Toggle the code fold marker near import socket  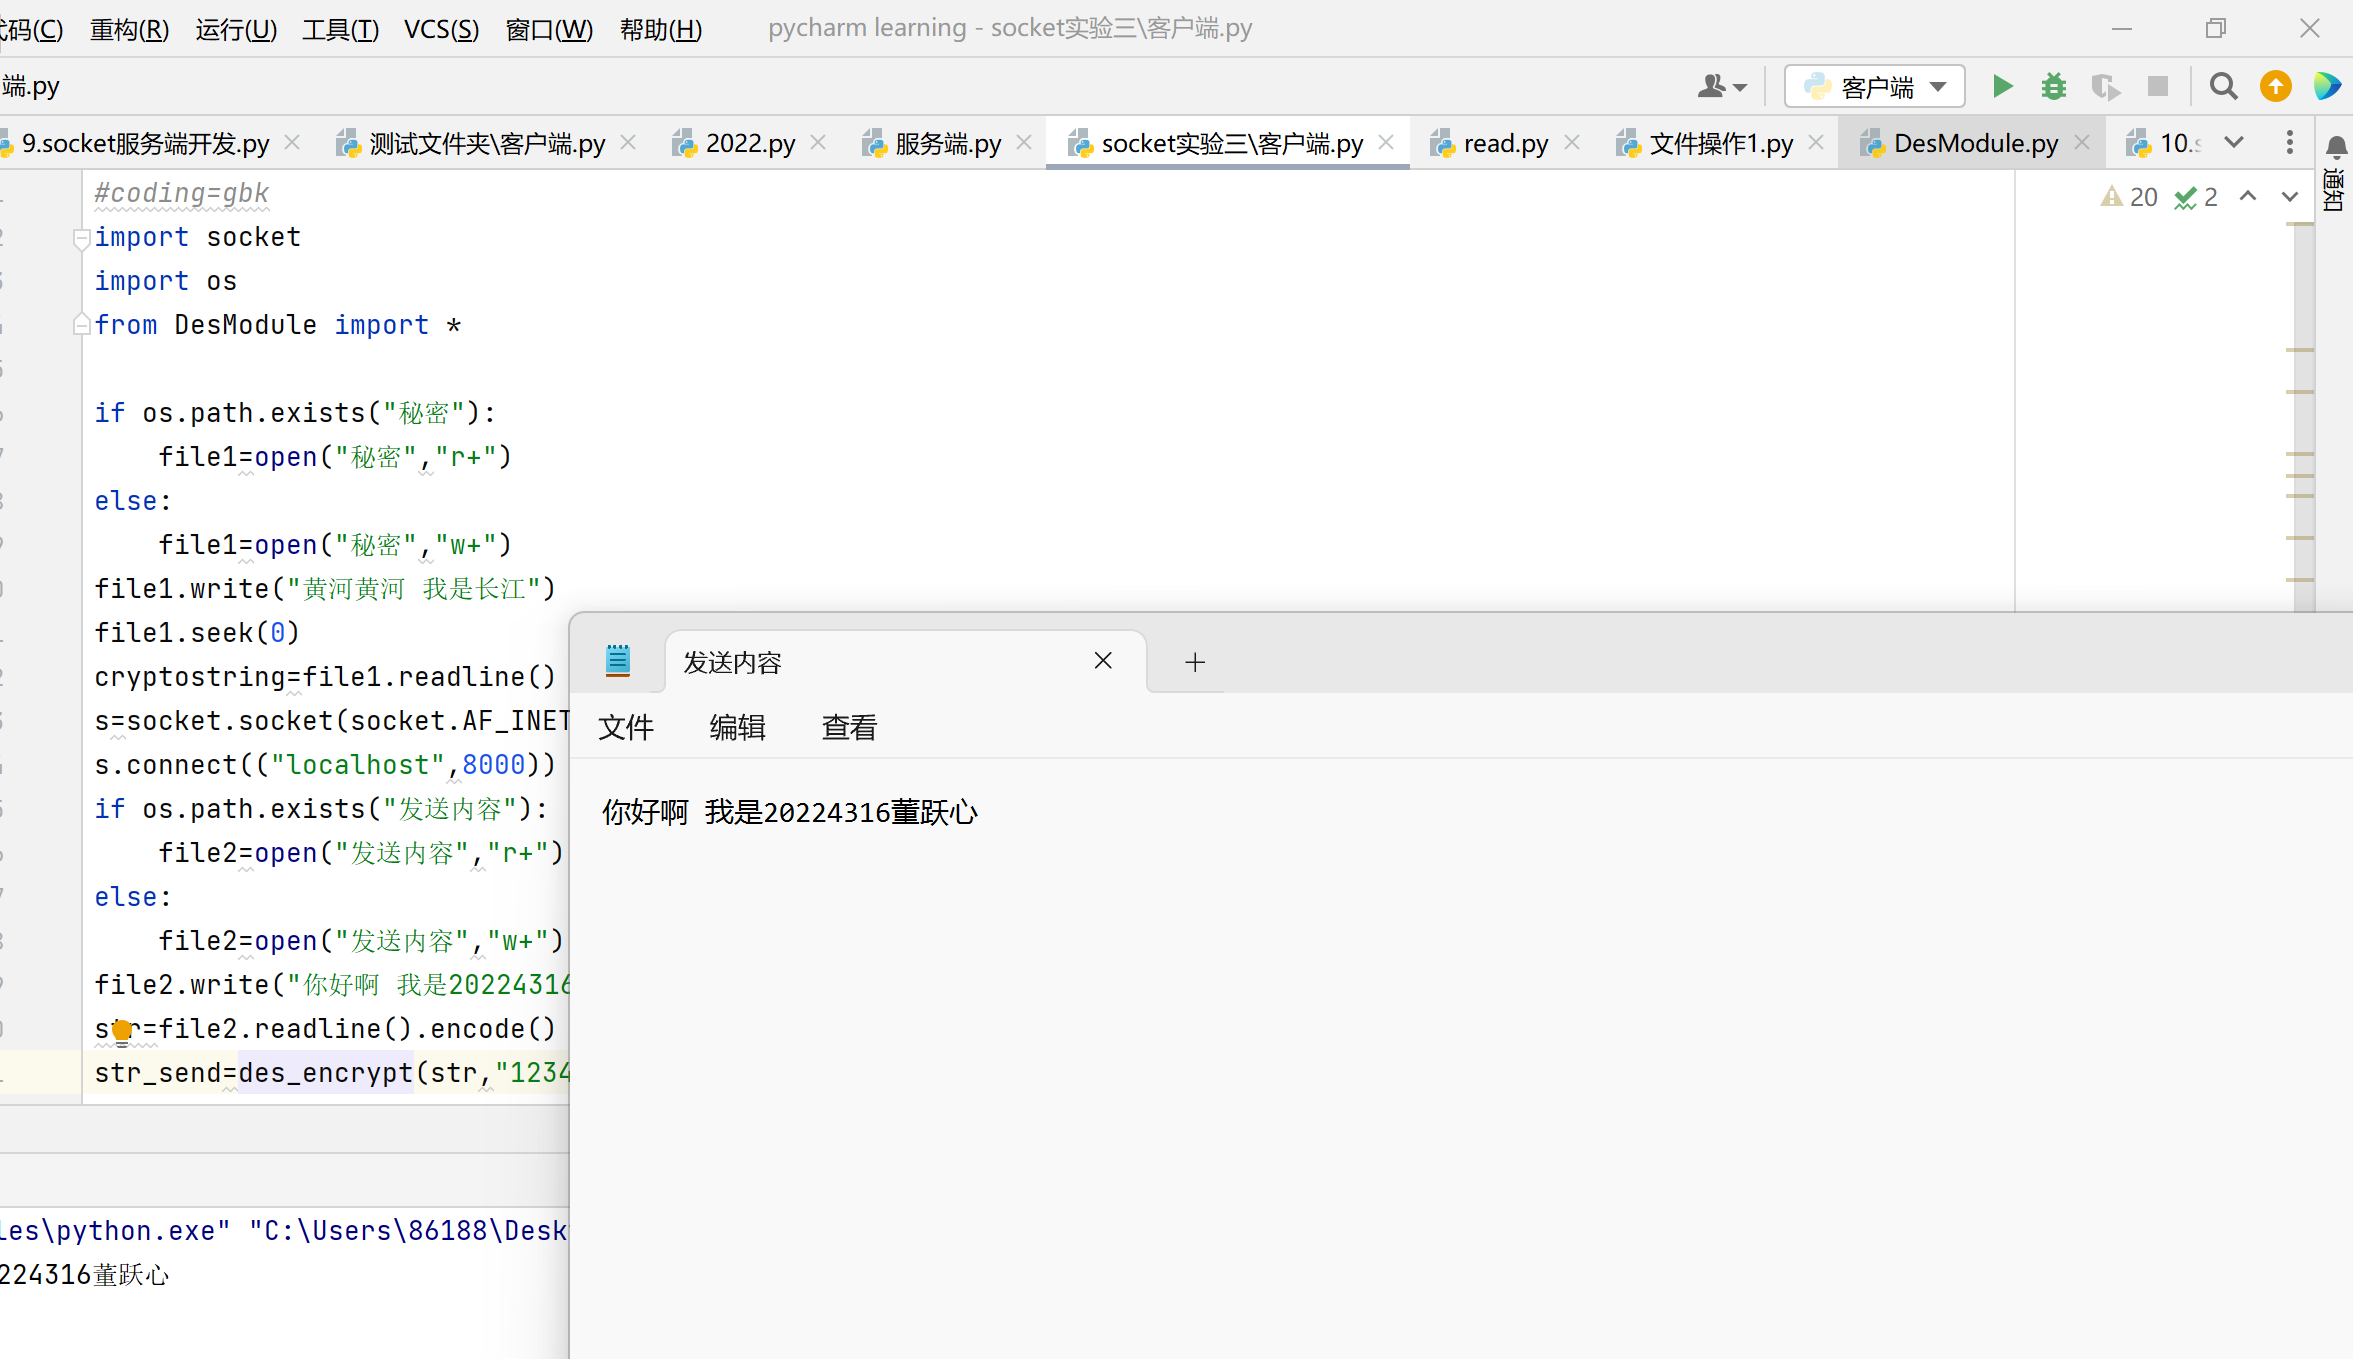point(82,239)
